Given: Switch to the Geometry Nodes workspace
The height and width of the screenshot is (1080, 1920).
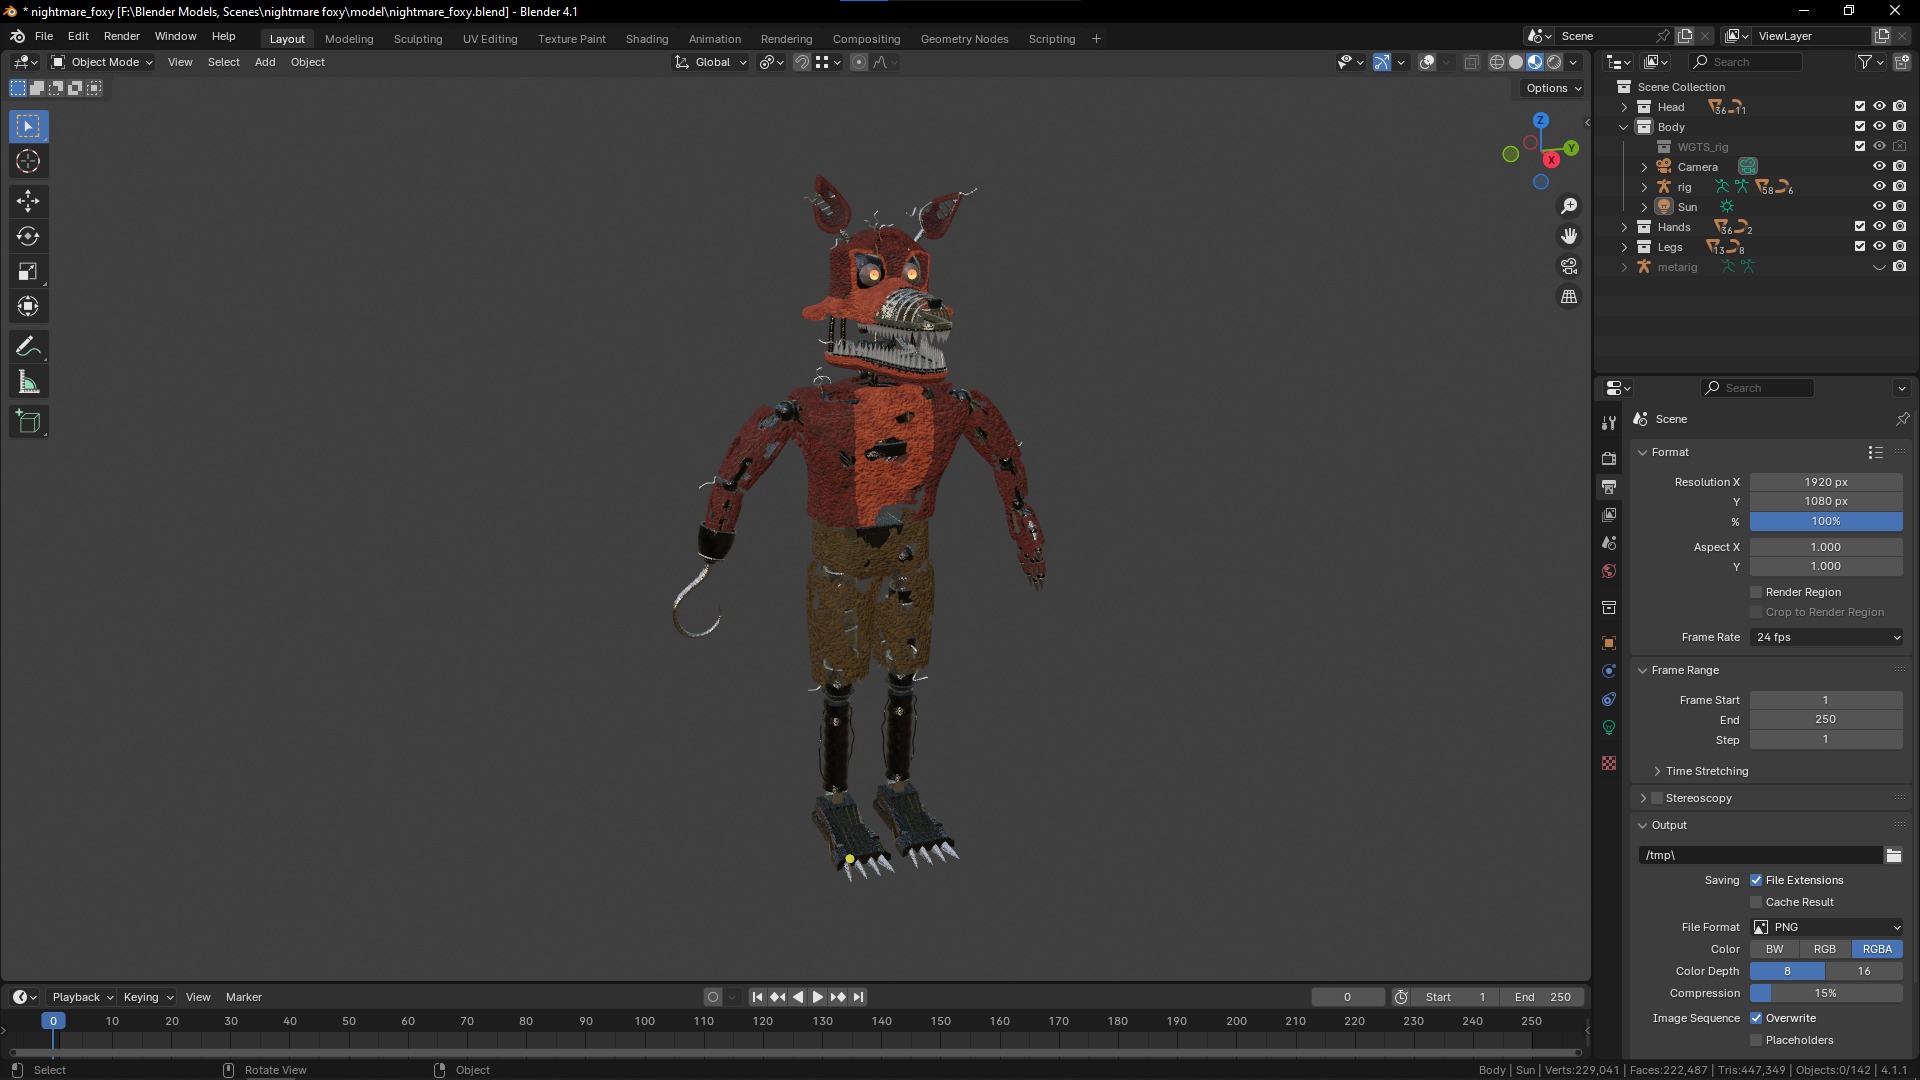Looking at the screenshot, I should (964, 39).
